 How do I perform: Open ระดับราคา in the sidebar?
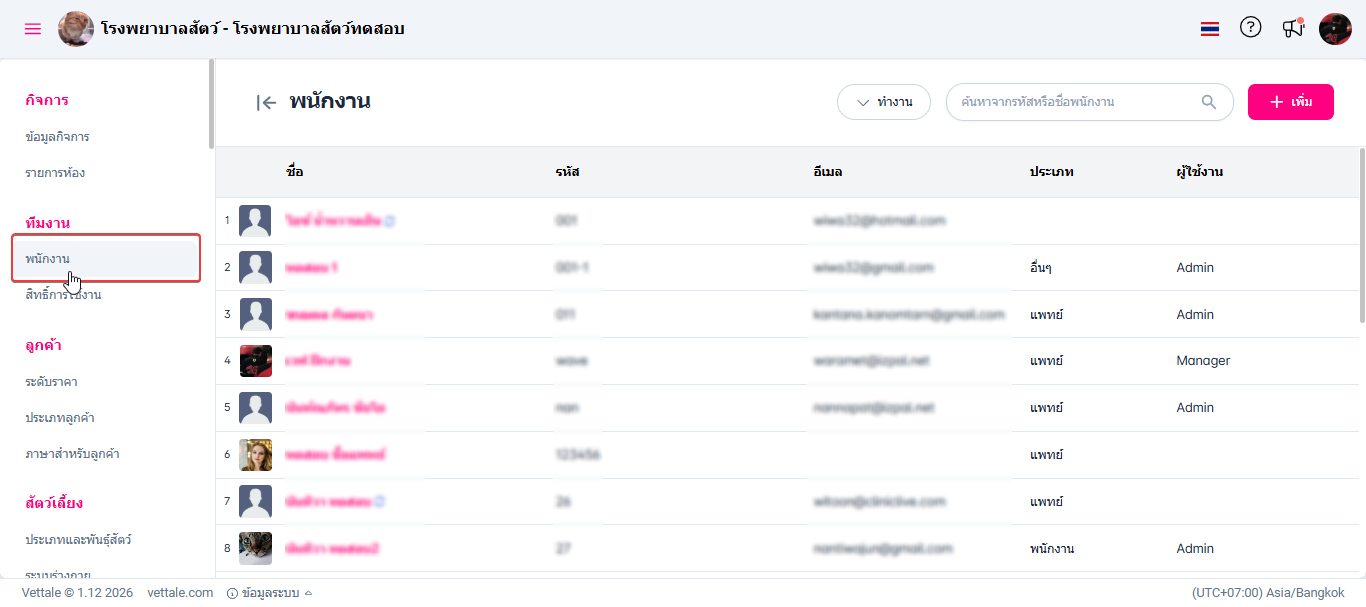coord(51,381)
